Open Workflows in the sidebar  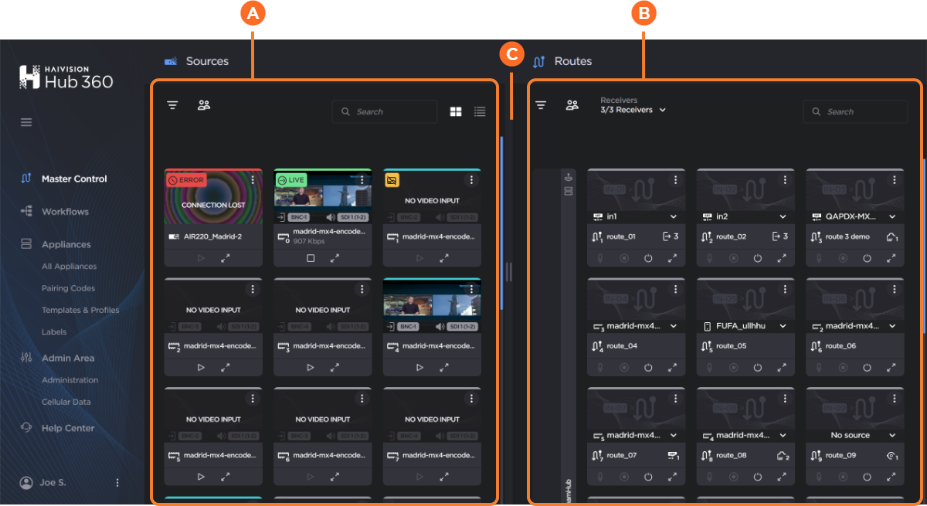pos(65,212)
